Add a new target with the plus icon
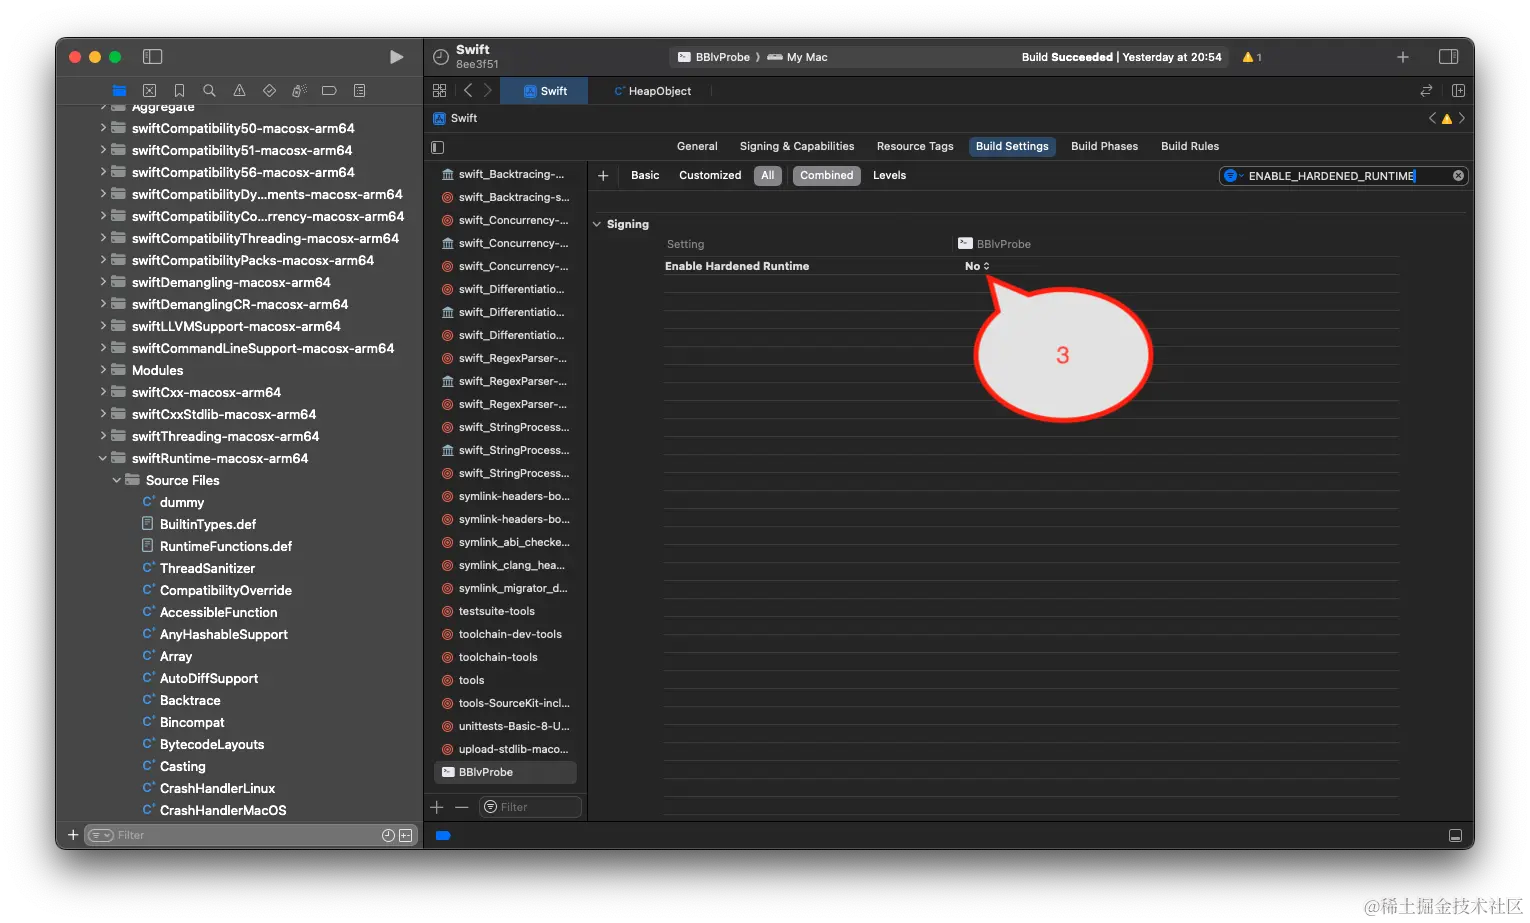Viewport: 1530px width, 923px height. pos(437,807)
